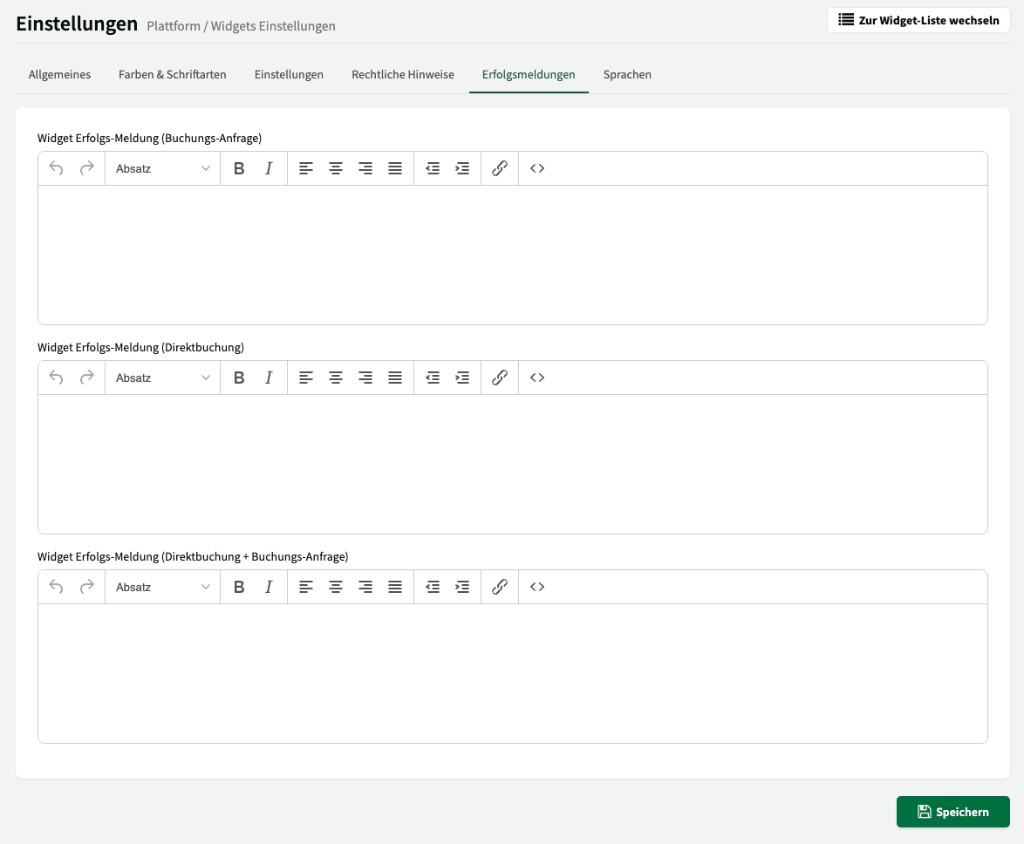Open the Farben & Schriftarten tab
This screenshot has height=844, width=1024.
tap(172, 75)
